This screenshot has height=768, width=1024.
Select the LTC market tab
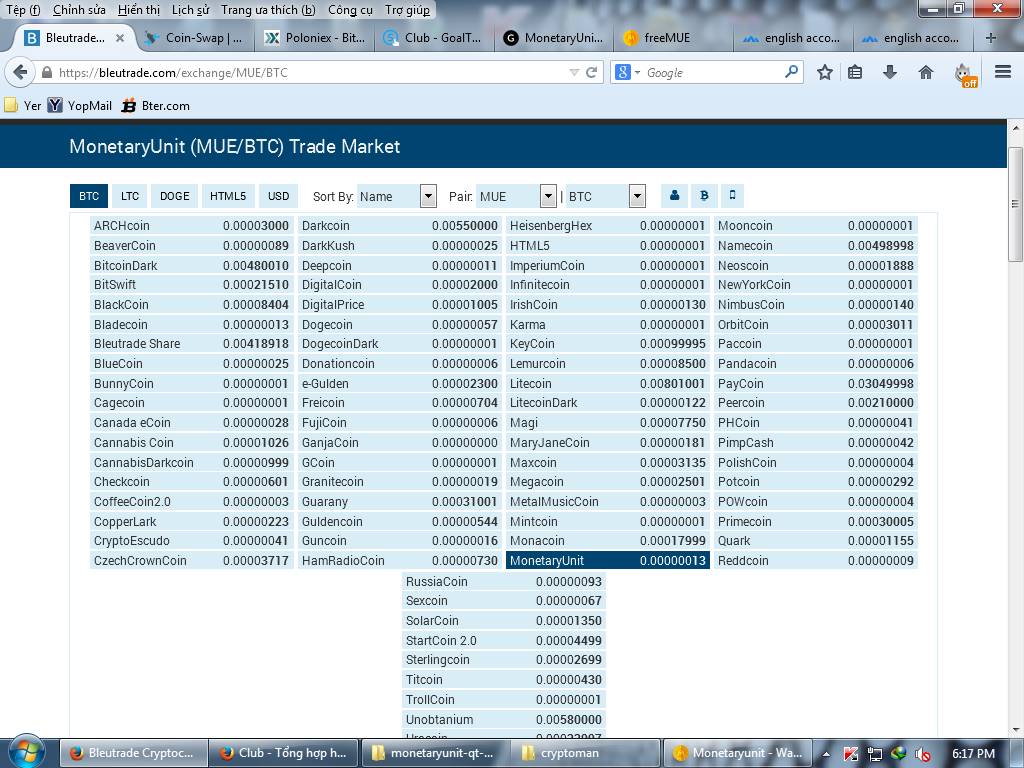coord(130,196)
